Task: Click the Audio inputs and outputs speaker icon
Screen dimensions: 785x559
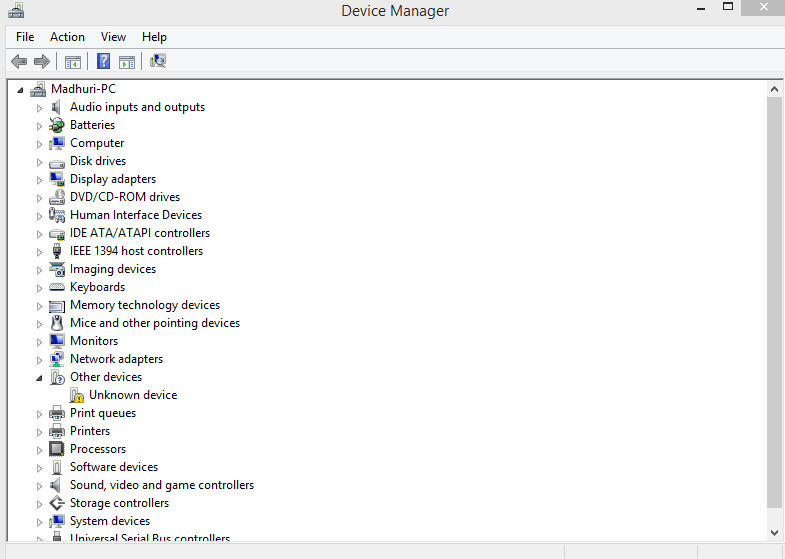Action: click(x=56, y=107)
